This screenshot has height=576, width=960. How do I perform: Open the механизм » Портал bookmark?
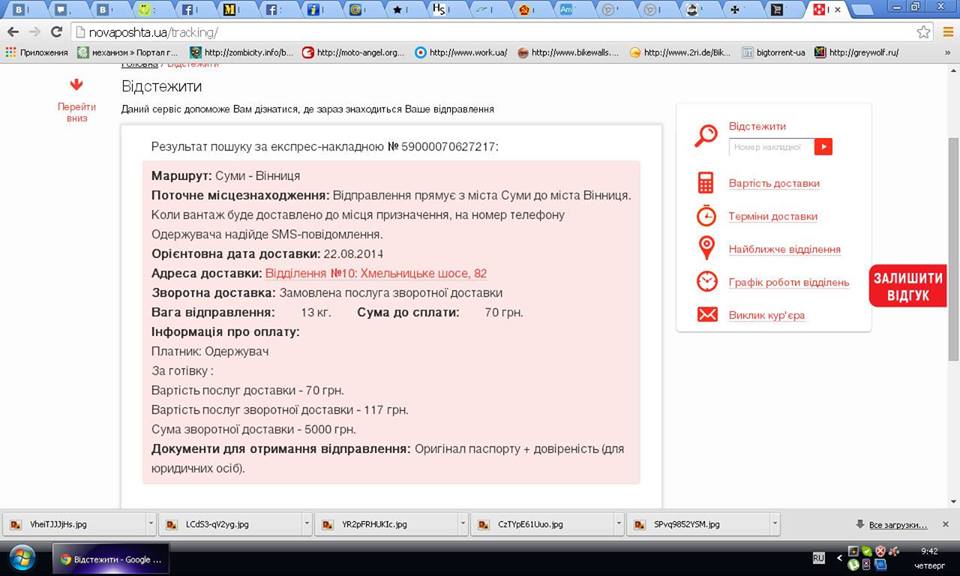[x=127, y=53]
